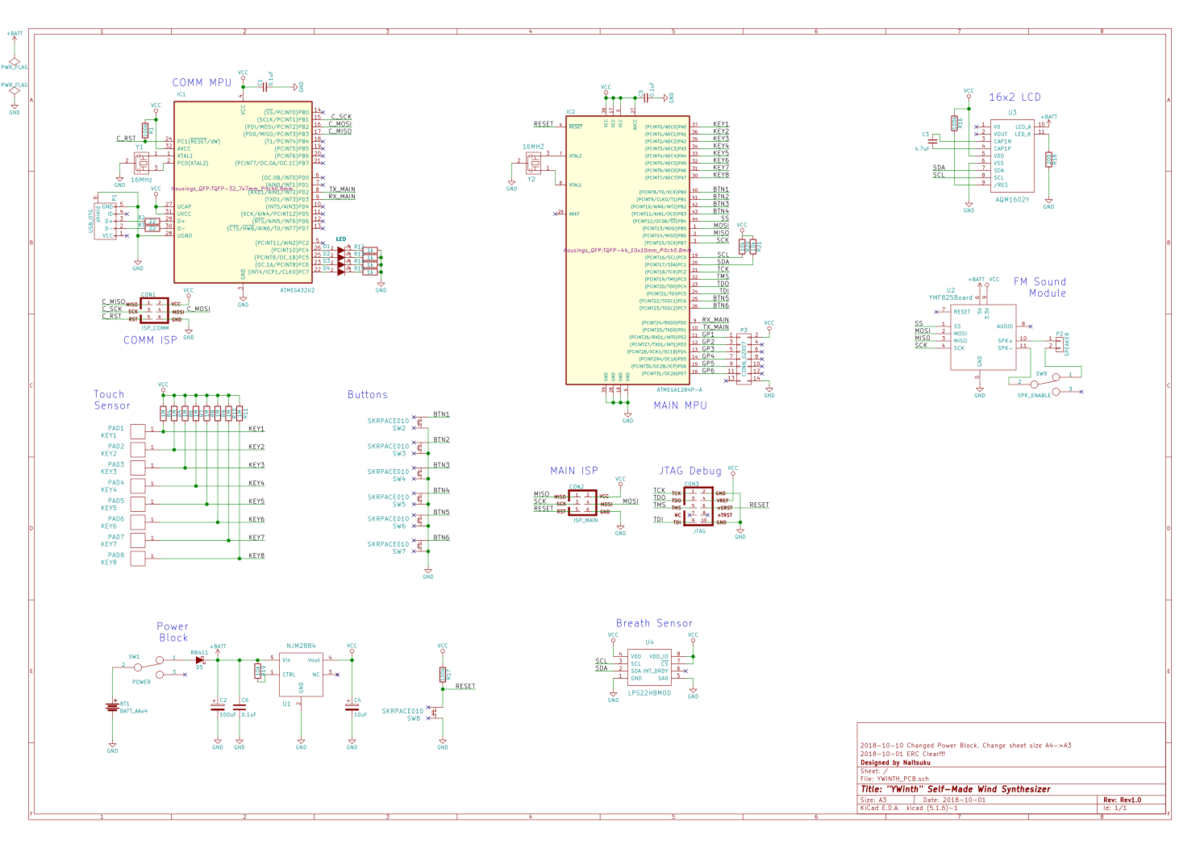Screen dimensions: 1200x848
Task: Click the "Size: A3" field
Action: [x=873, y=800]
